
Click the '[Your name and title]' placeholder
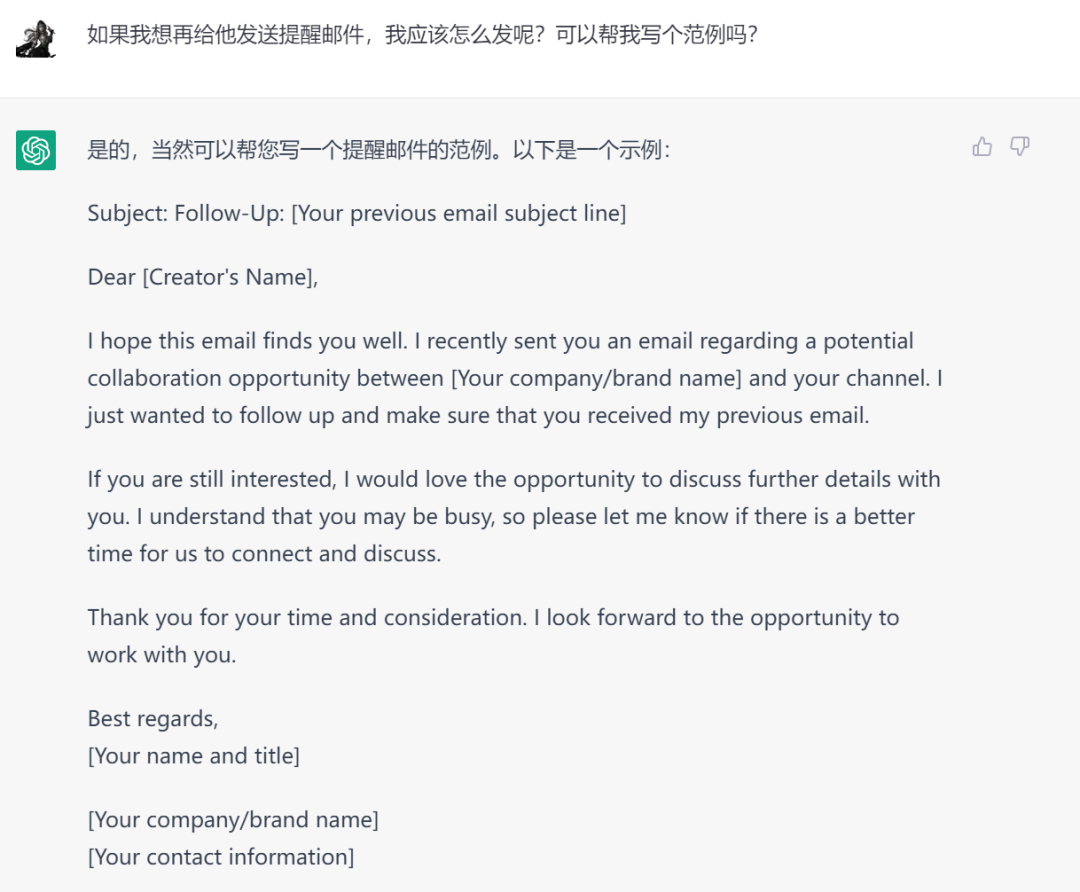194,756
